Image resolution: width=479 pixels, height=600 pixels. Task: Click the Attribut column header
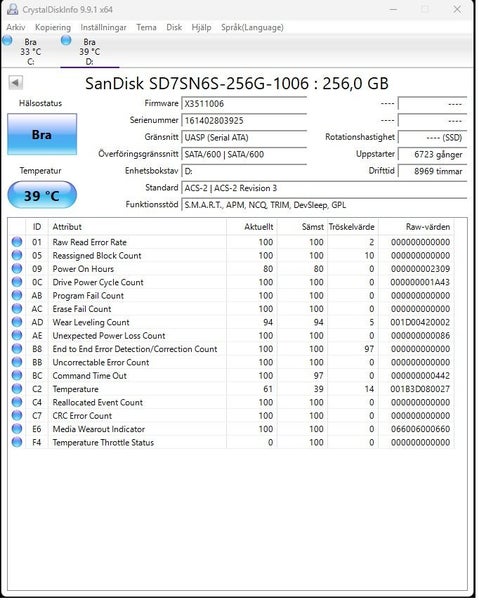coord(137,227)
